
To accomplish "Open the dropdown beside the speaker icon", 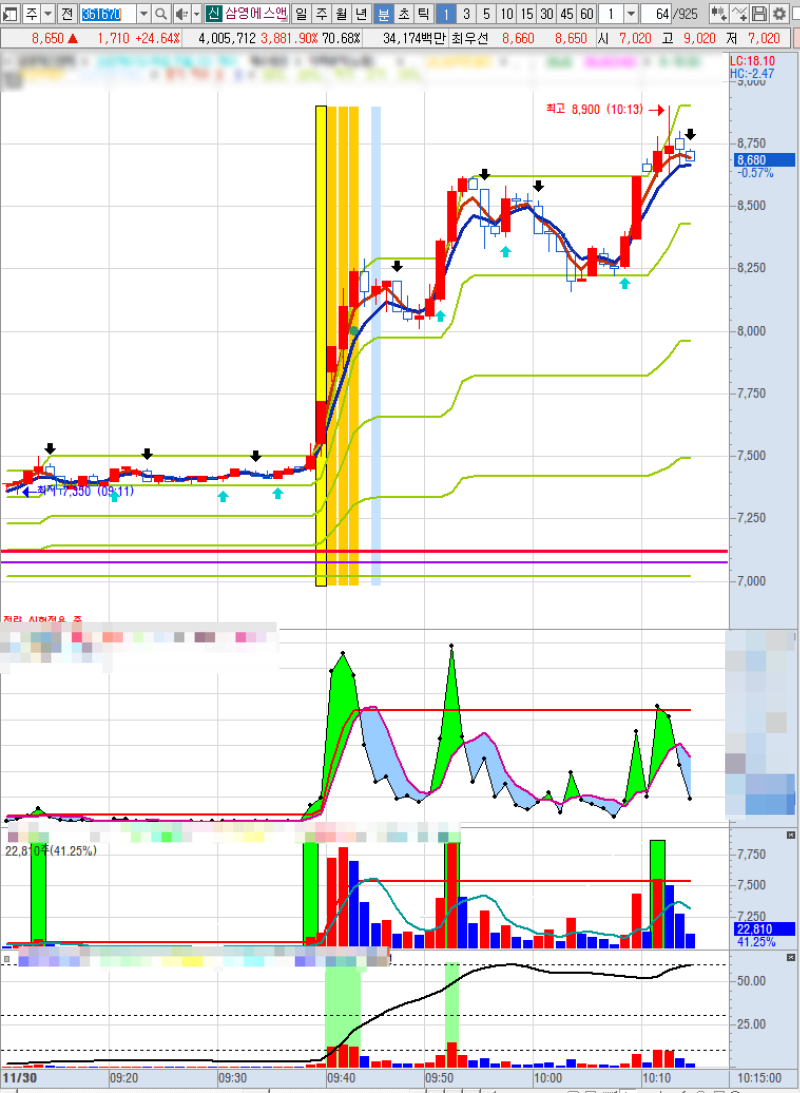I will point(196,13).
